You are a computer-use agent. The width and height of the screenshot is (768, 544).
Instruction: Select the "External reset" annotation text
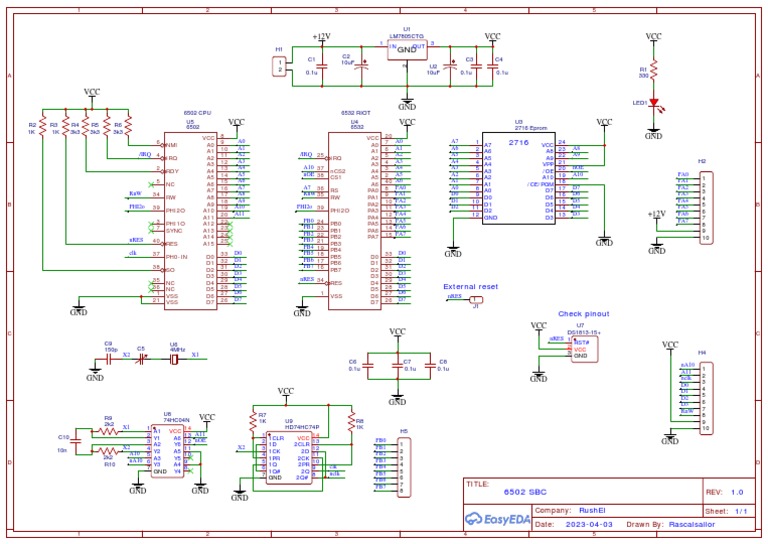pos(471,287)
